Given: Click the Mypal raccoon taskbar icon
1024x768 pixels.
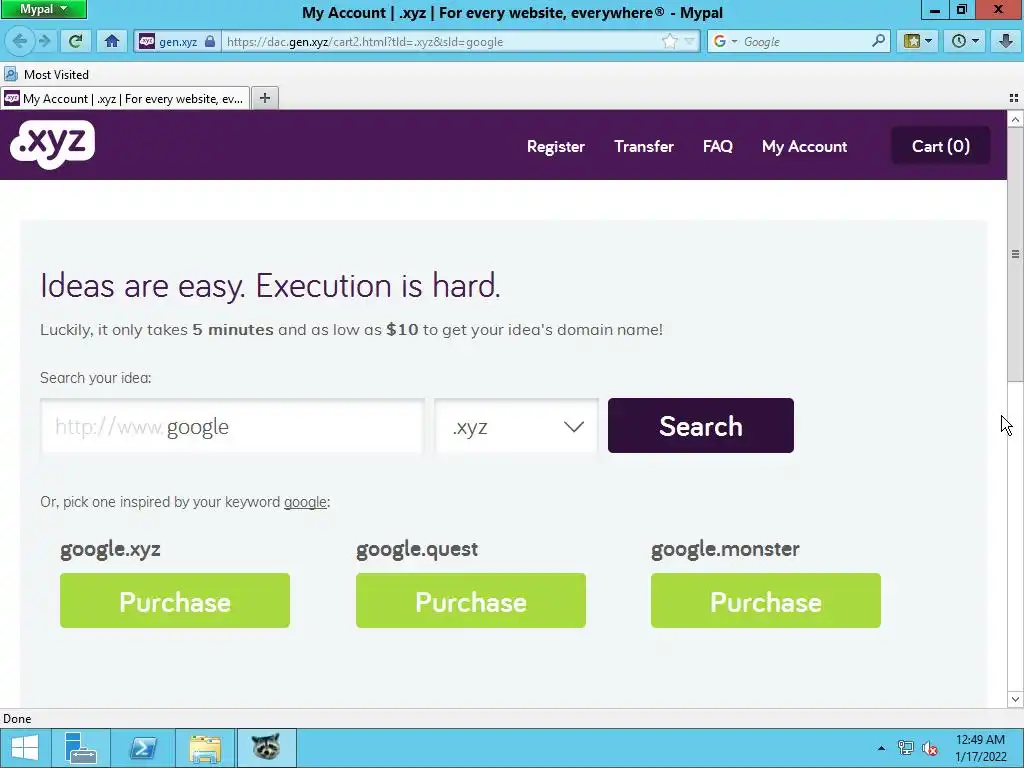Looking at the screenshot, I should tap(266, 748).
